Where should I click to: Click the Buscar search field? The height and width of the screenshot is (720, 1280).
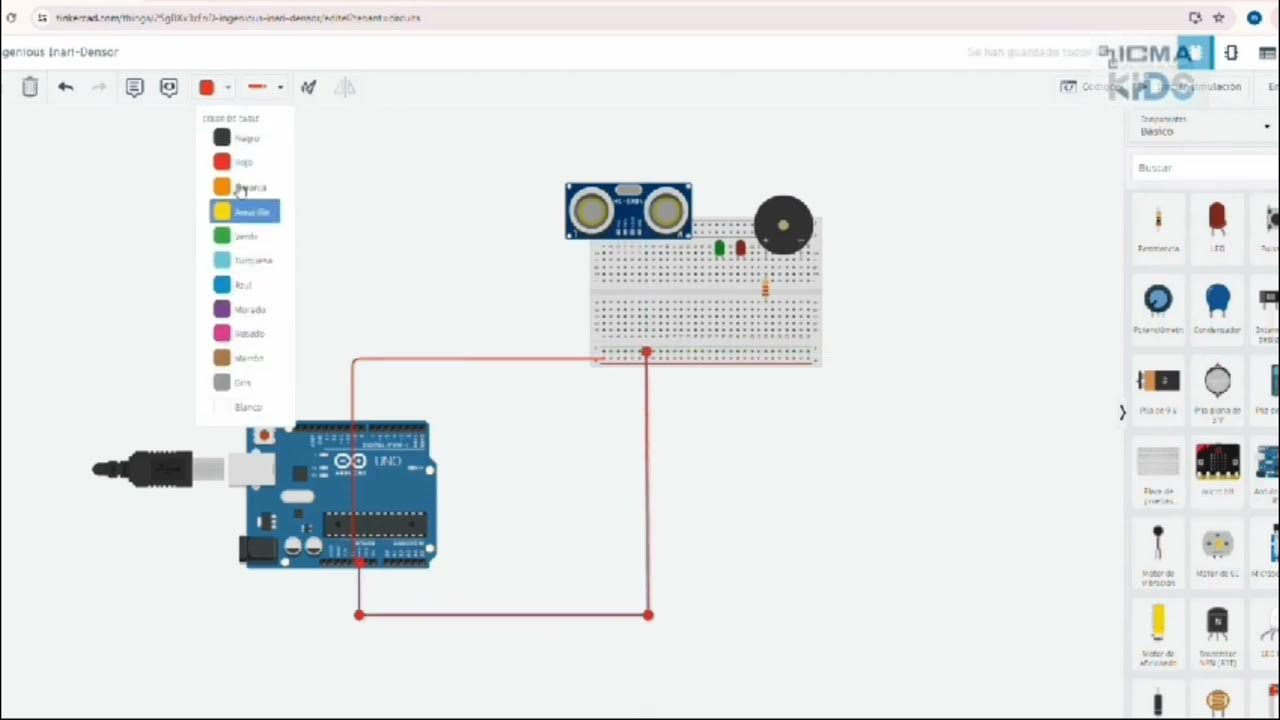pos(1205,168)
